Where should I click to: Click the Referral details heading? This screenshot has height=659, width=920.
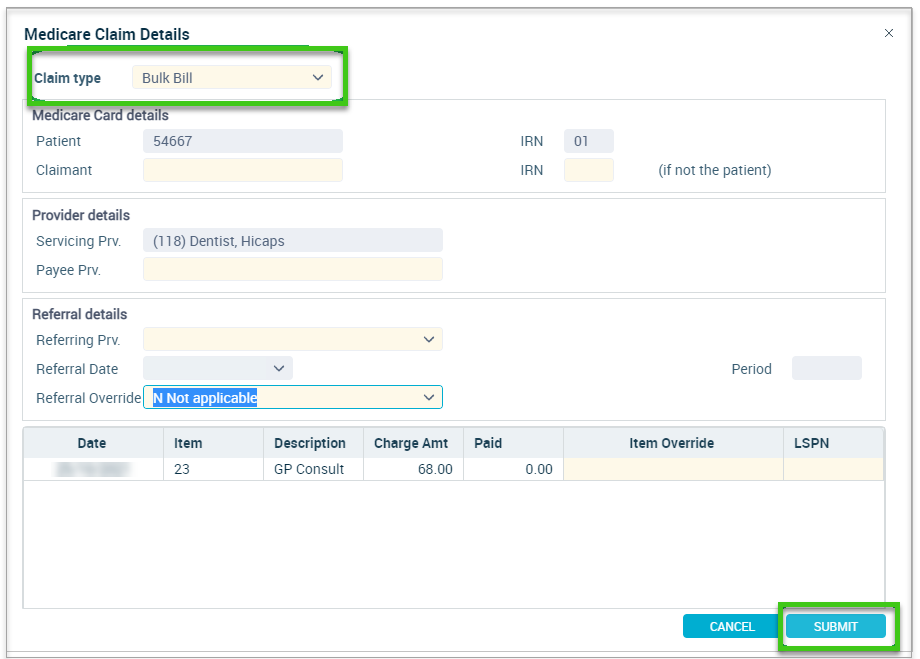(80, 315)
